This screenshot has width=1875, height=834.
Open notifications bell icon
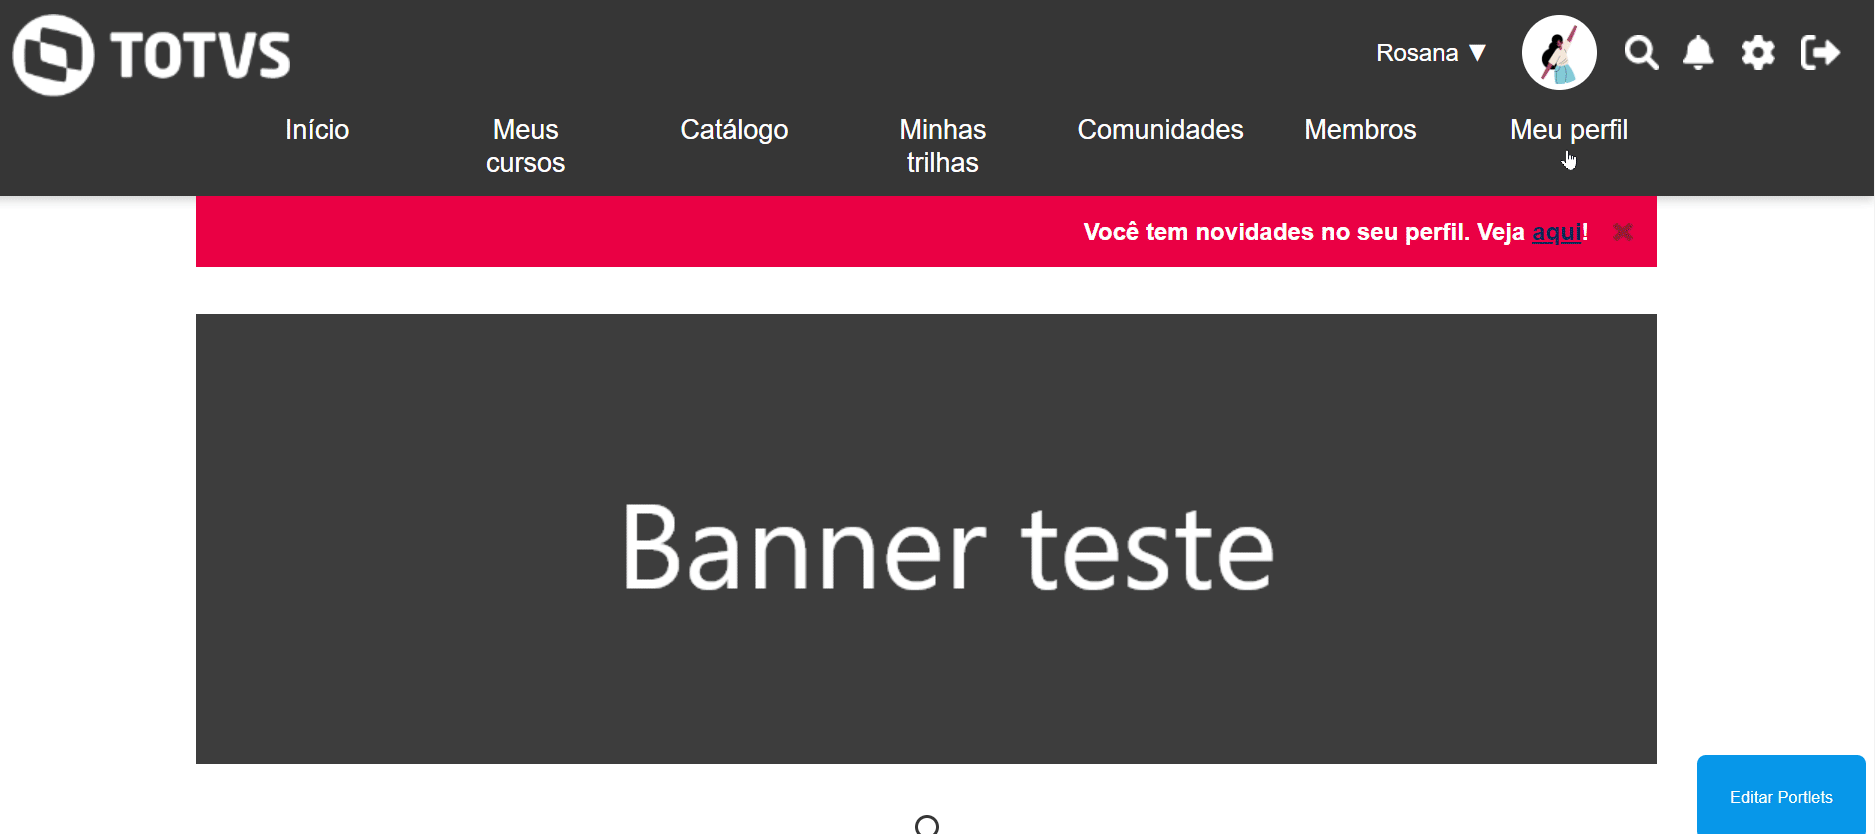(x=1698, y=52)
